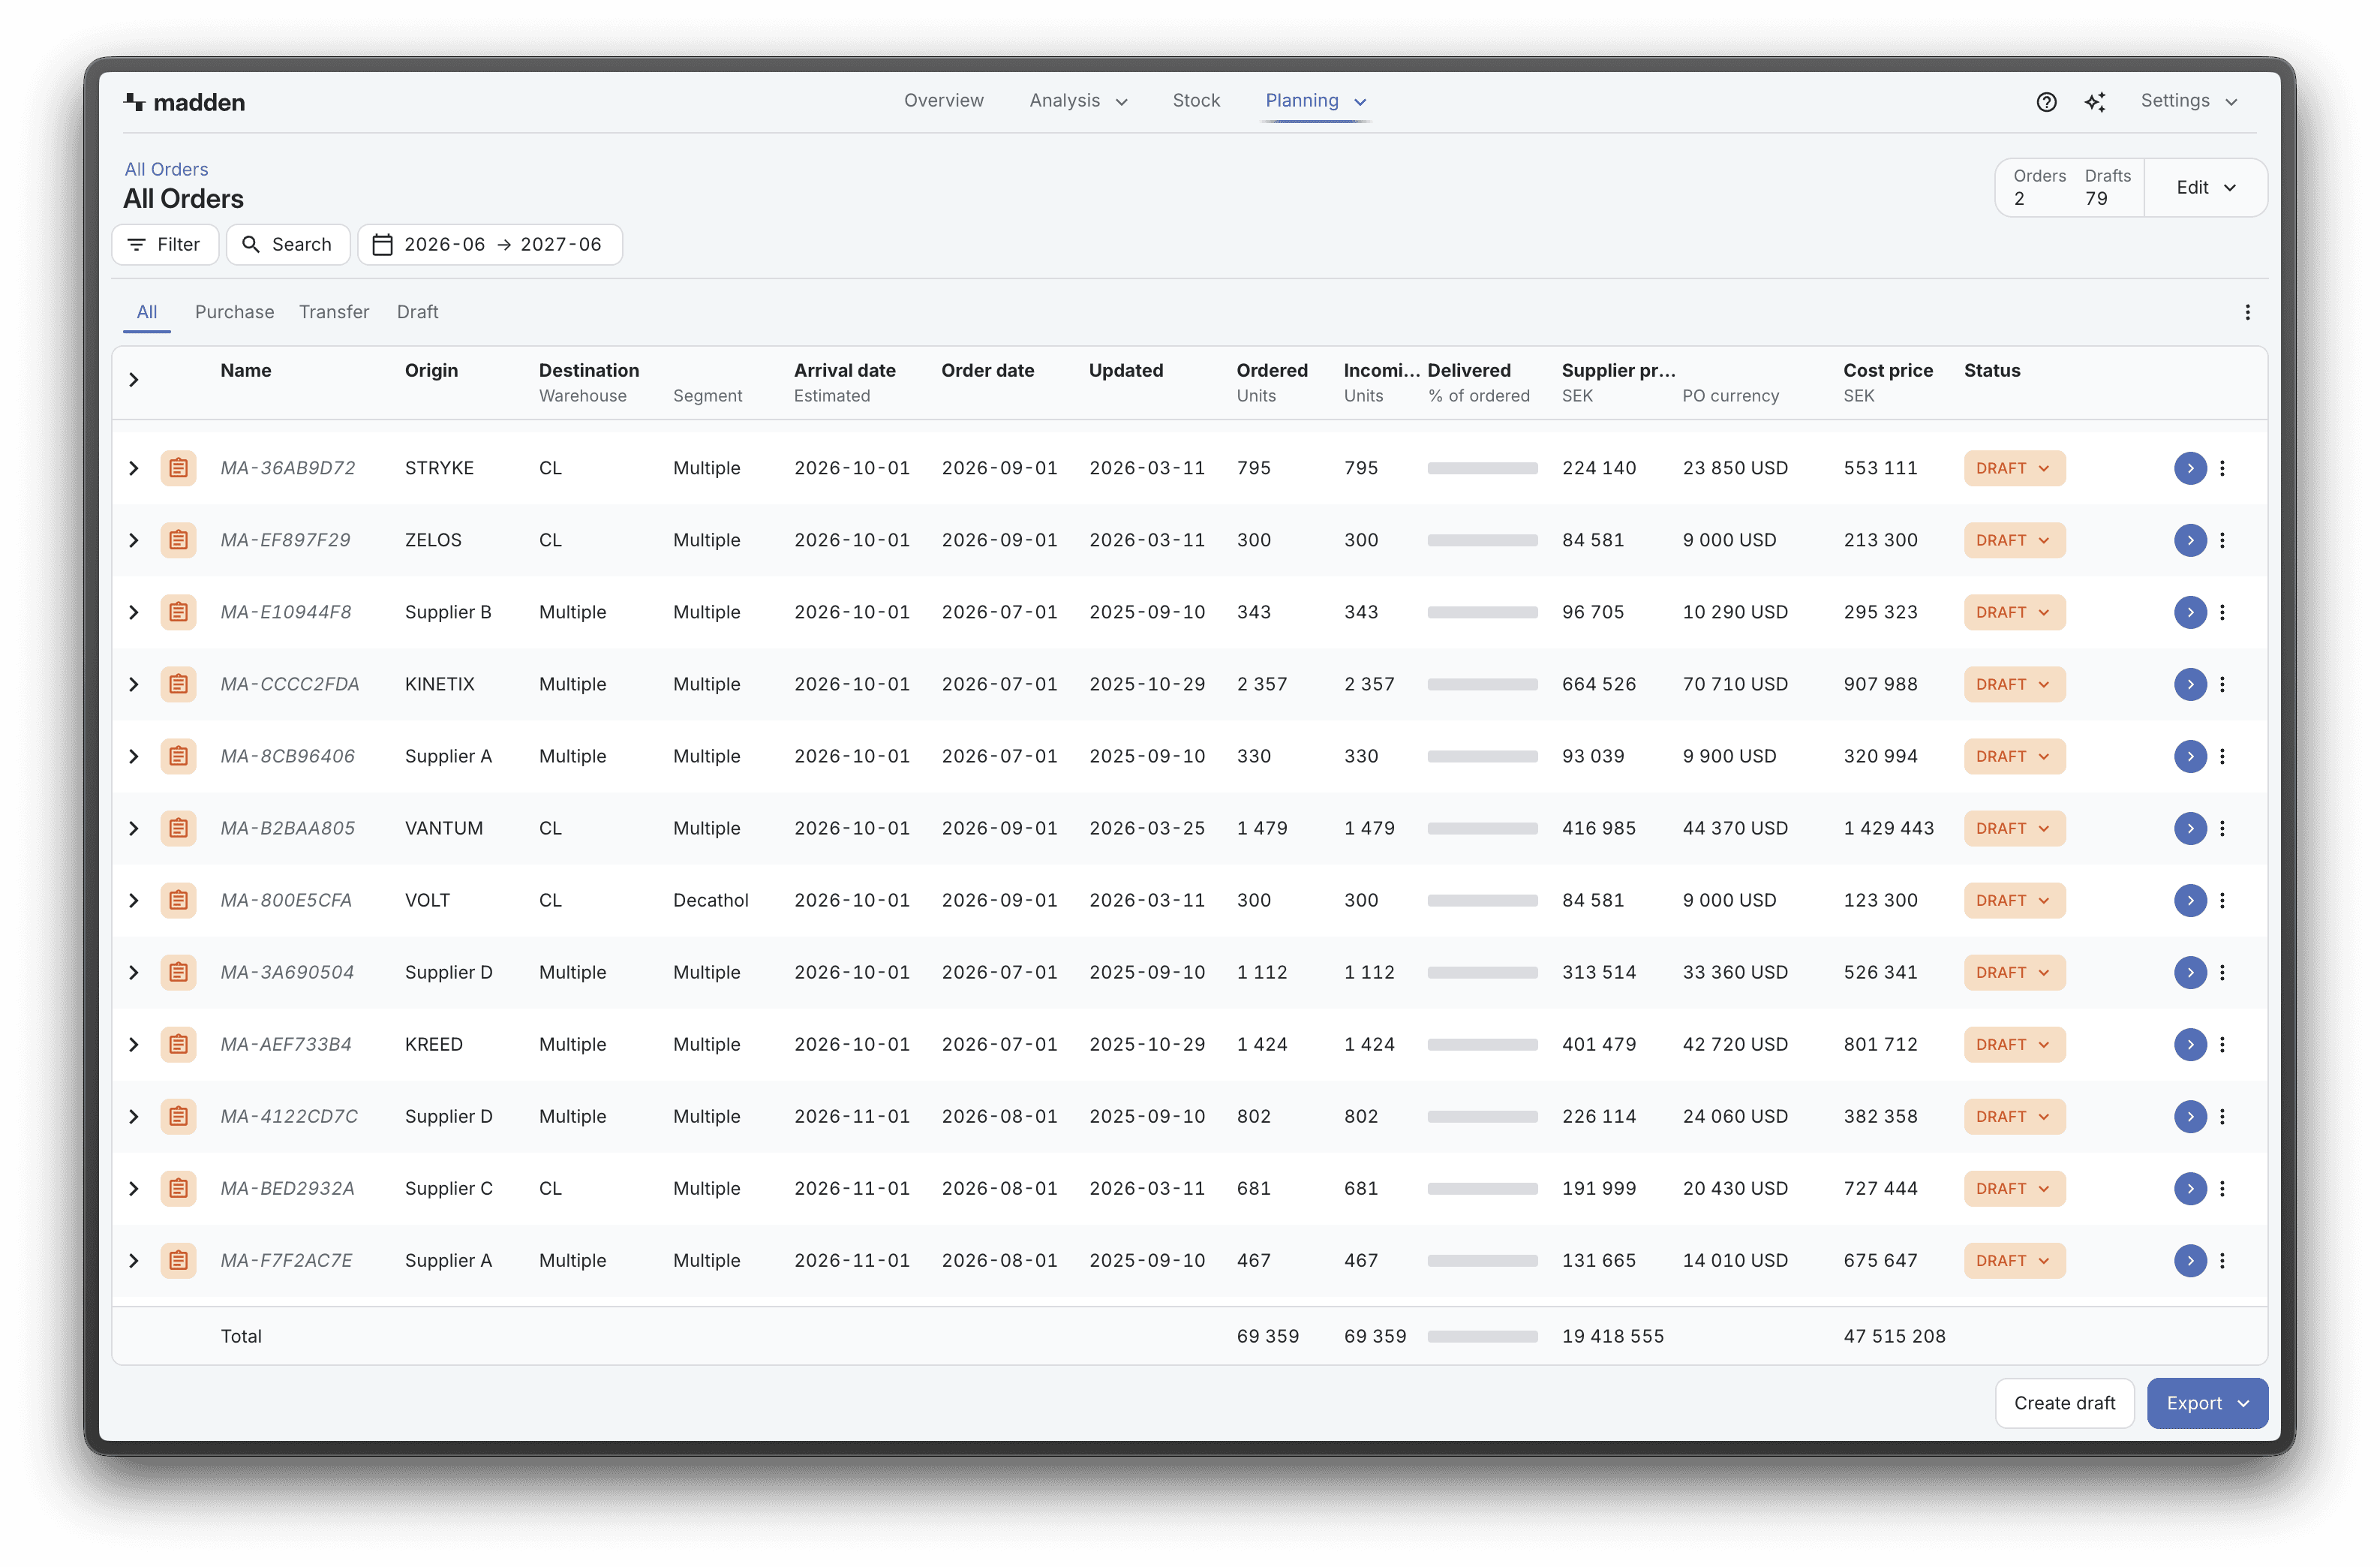2380x1567 pixels.
Task: Expand all rows using header chevron
Action: pos(133,380)
